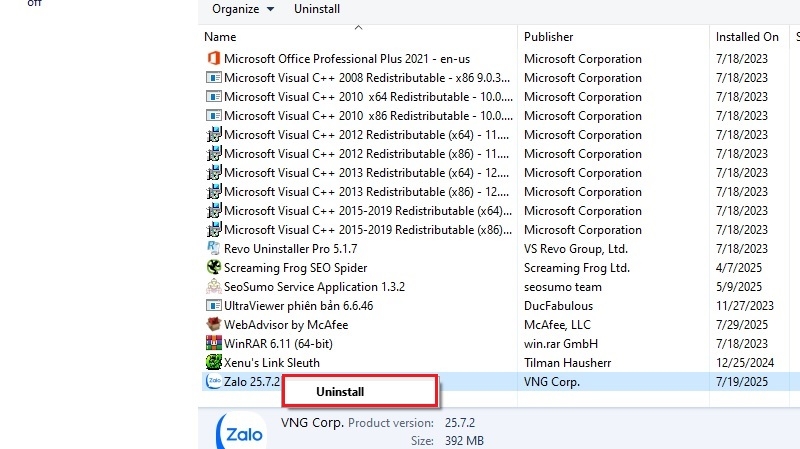
Task: Click the Revo Uninstaller Pro icon
Action: [213, 249]
